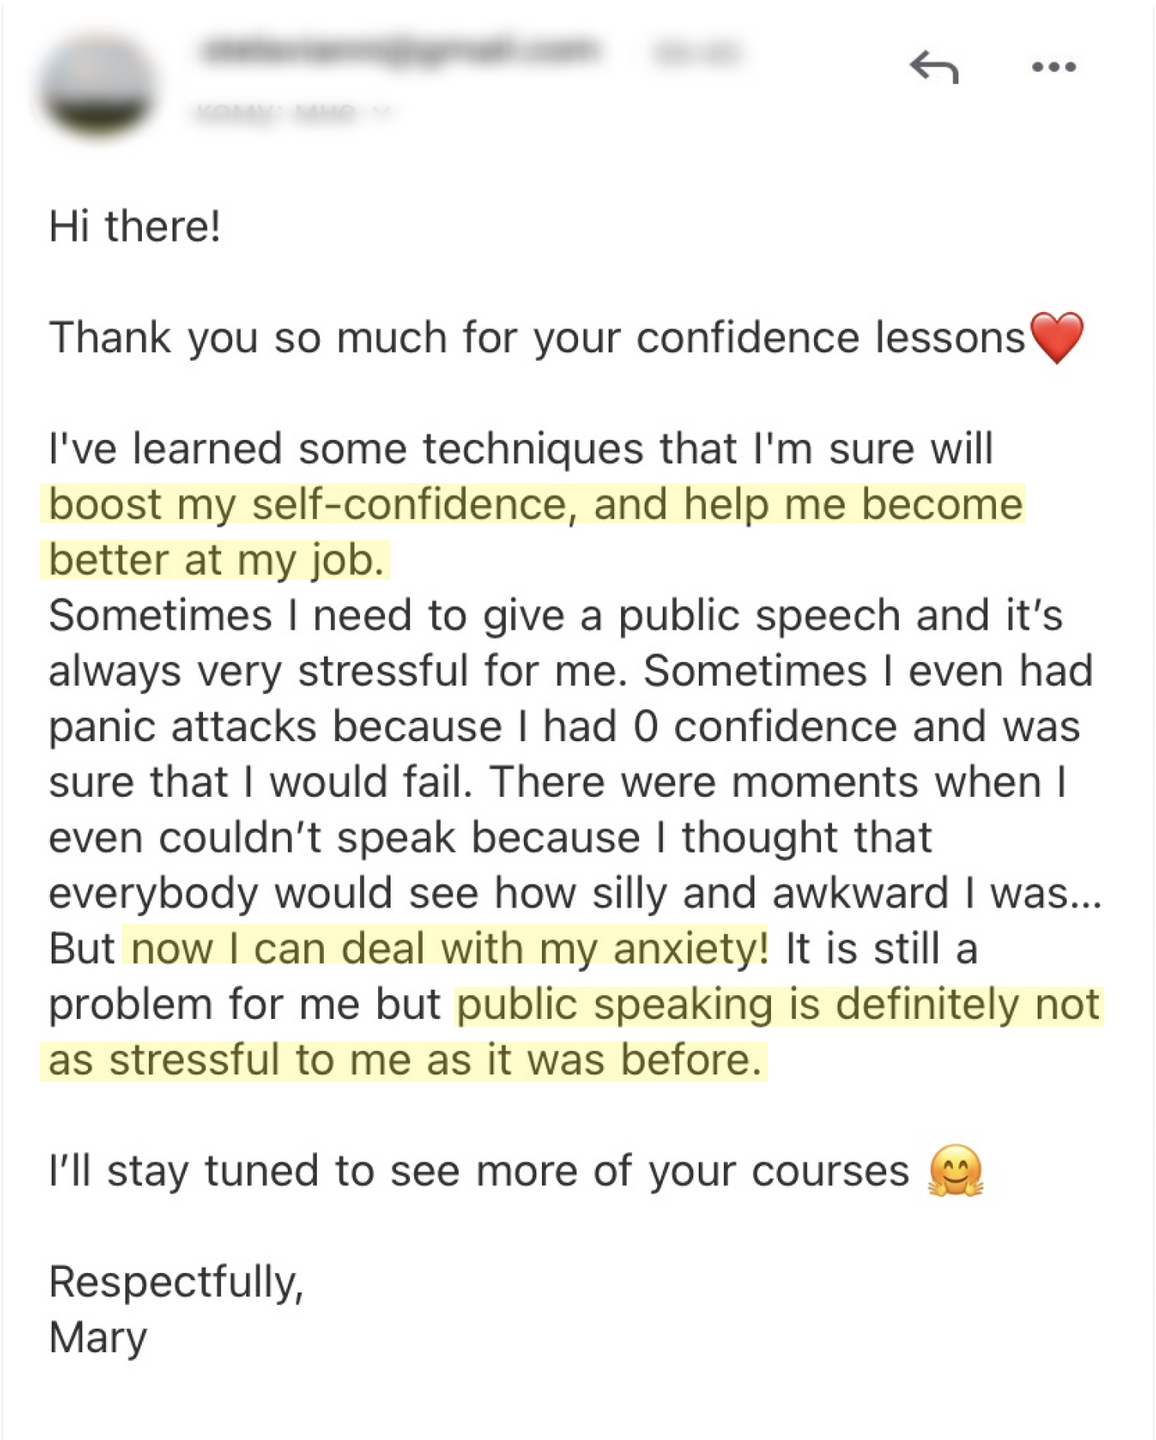Click the blurred sender email address

(400, 50)
